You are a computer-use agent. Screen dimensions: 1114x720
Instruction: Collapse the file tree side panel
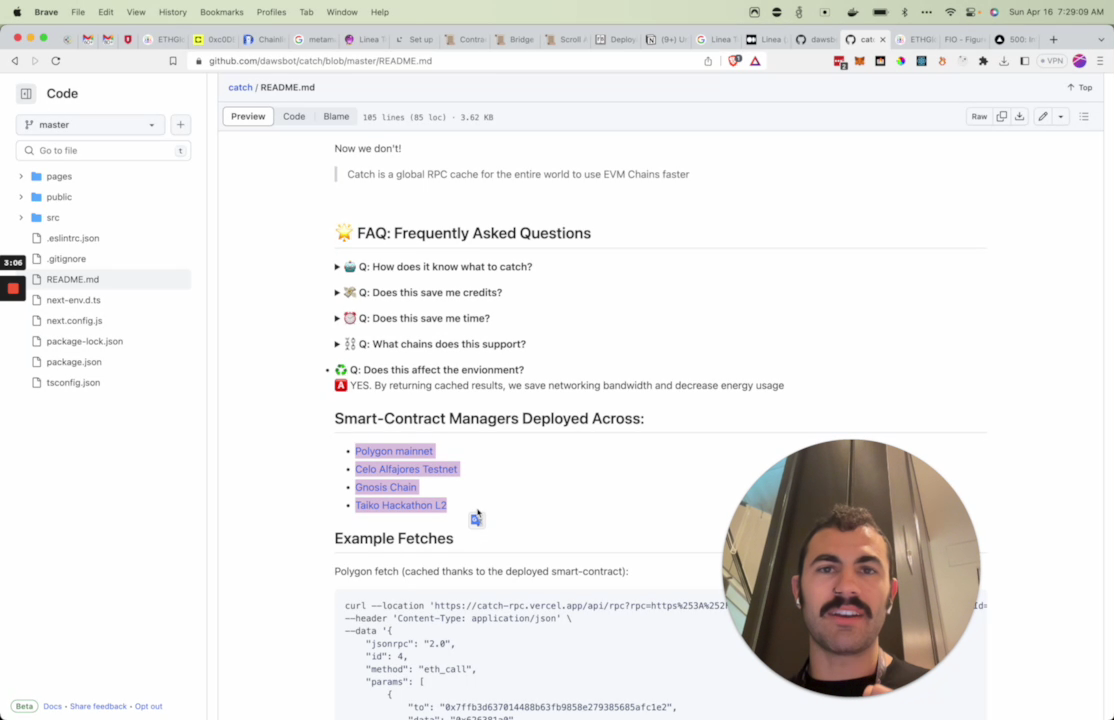point(26,94)
